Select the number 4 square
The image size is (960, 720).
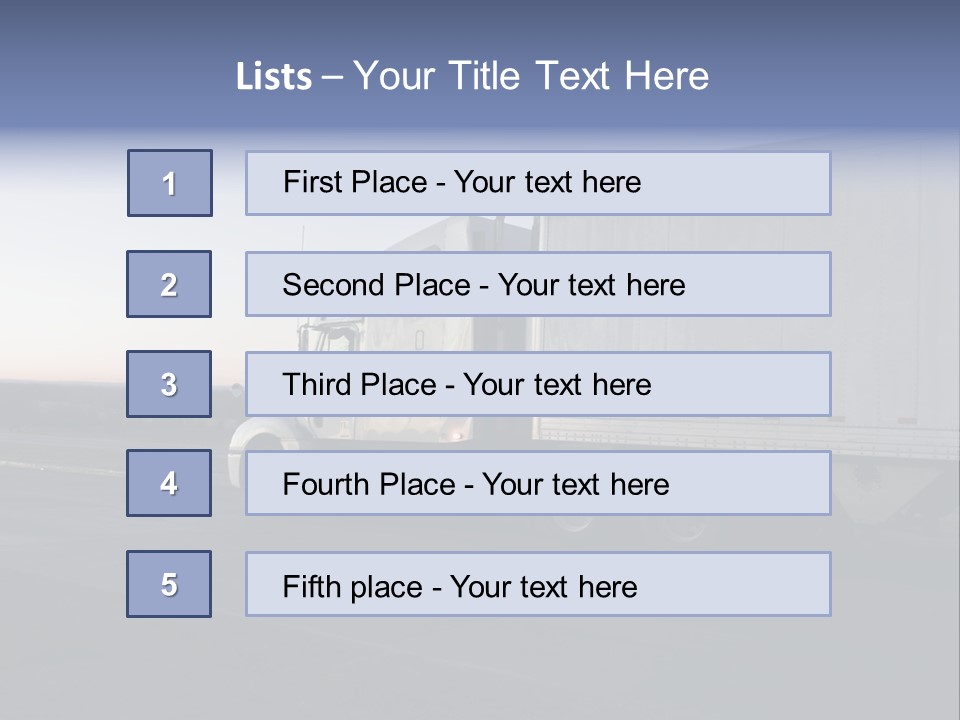tap(169, 483)
